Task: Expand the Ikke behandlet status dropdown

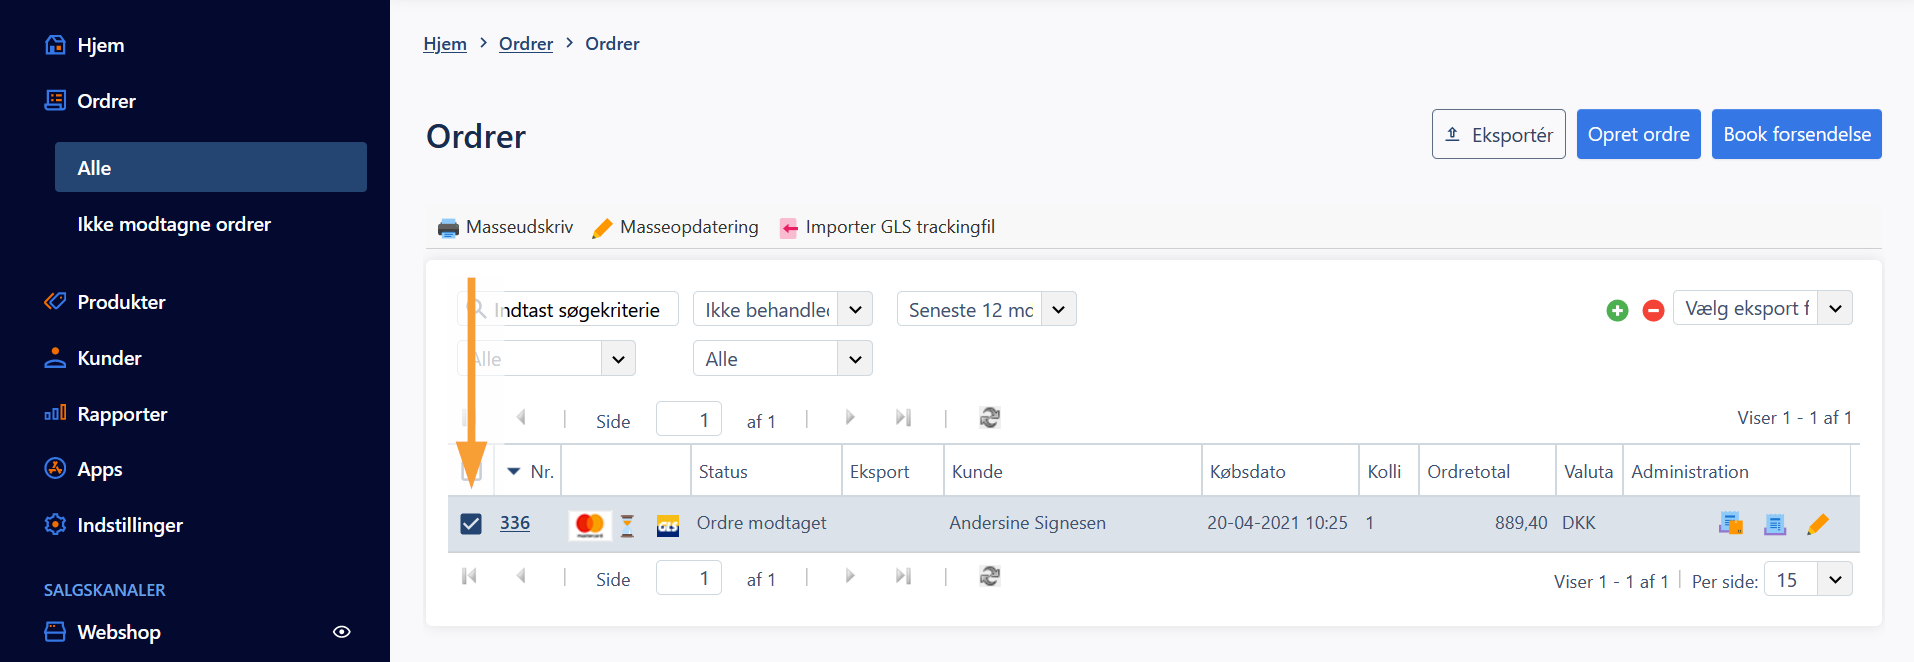Action: [855, 310]
